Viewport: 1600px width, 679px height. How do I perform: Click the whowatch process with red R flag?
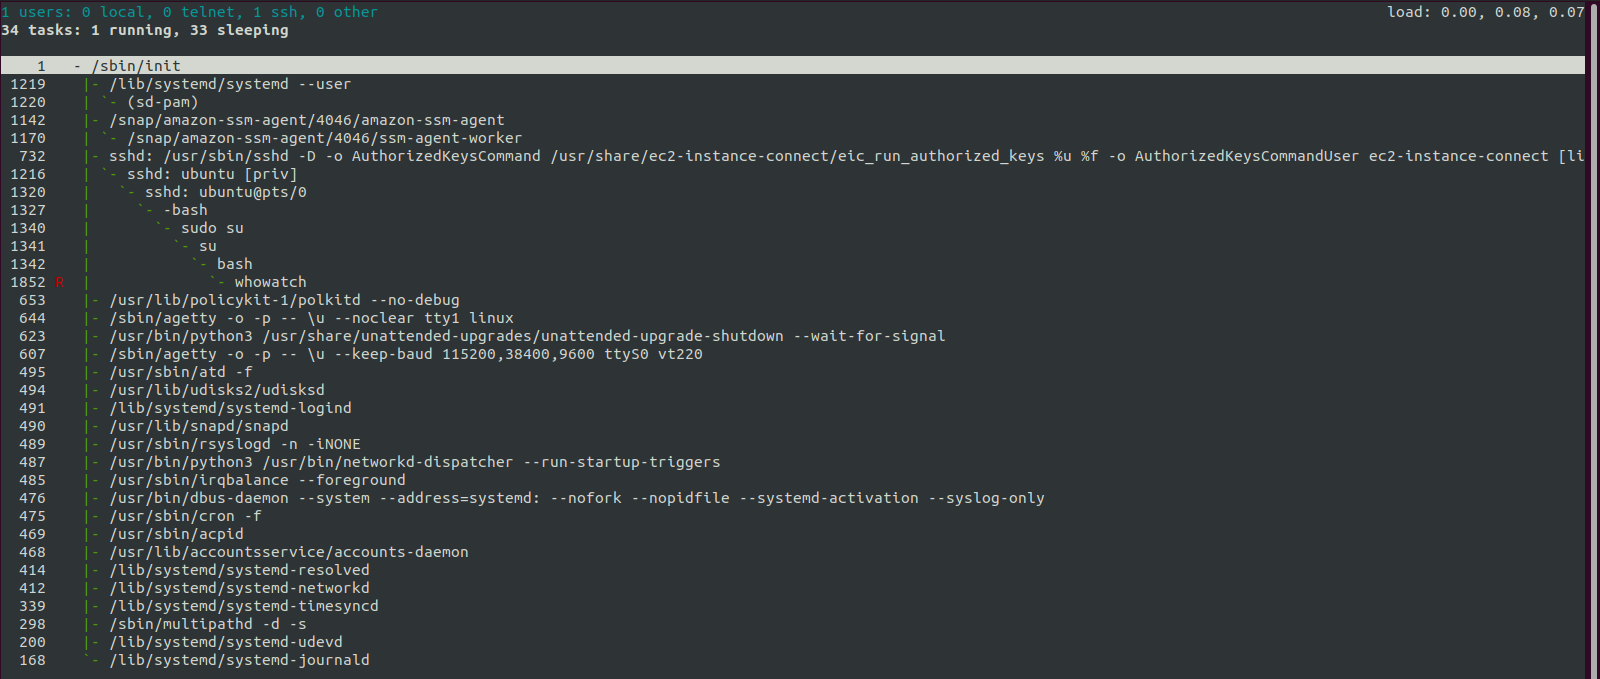(270, 282)
